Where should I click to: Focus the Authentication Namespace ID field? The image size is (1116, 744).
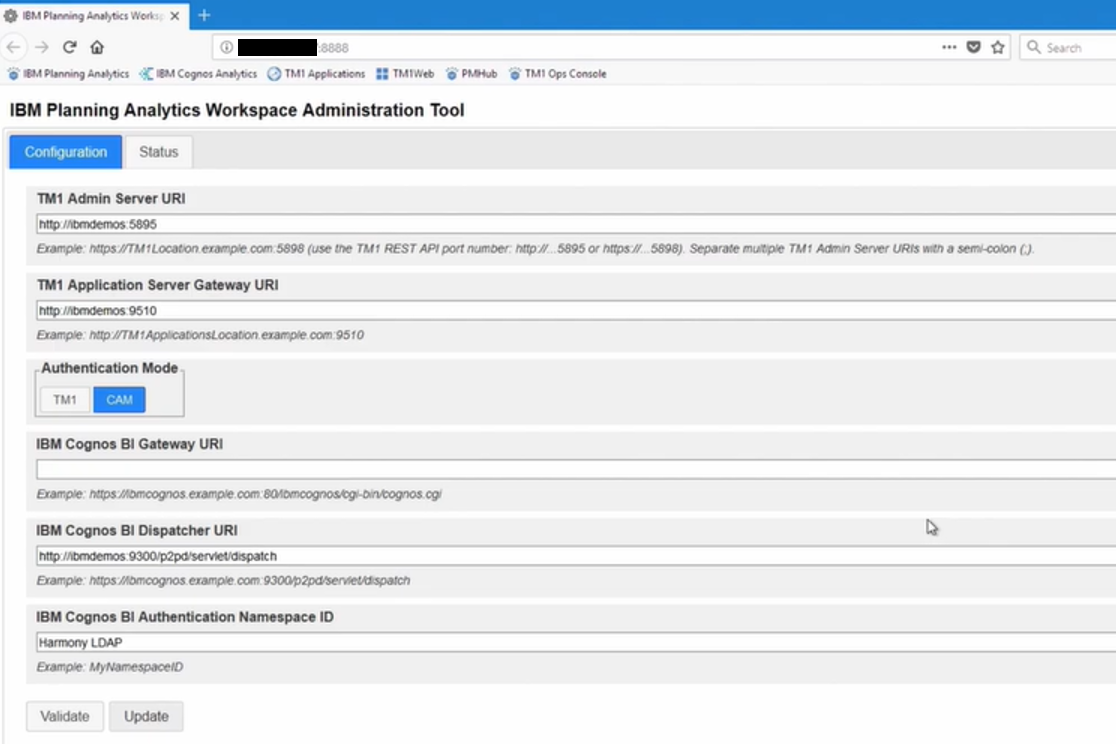[576, 642]
